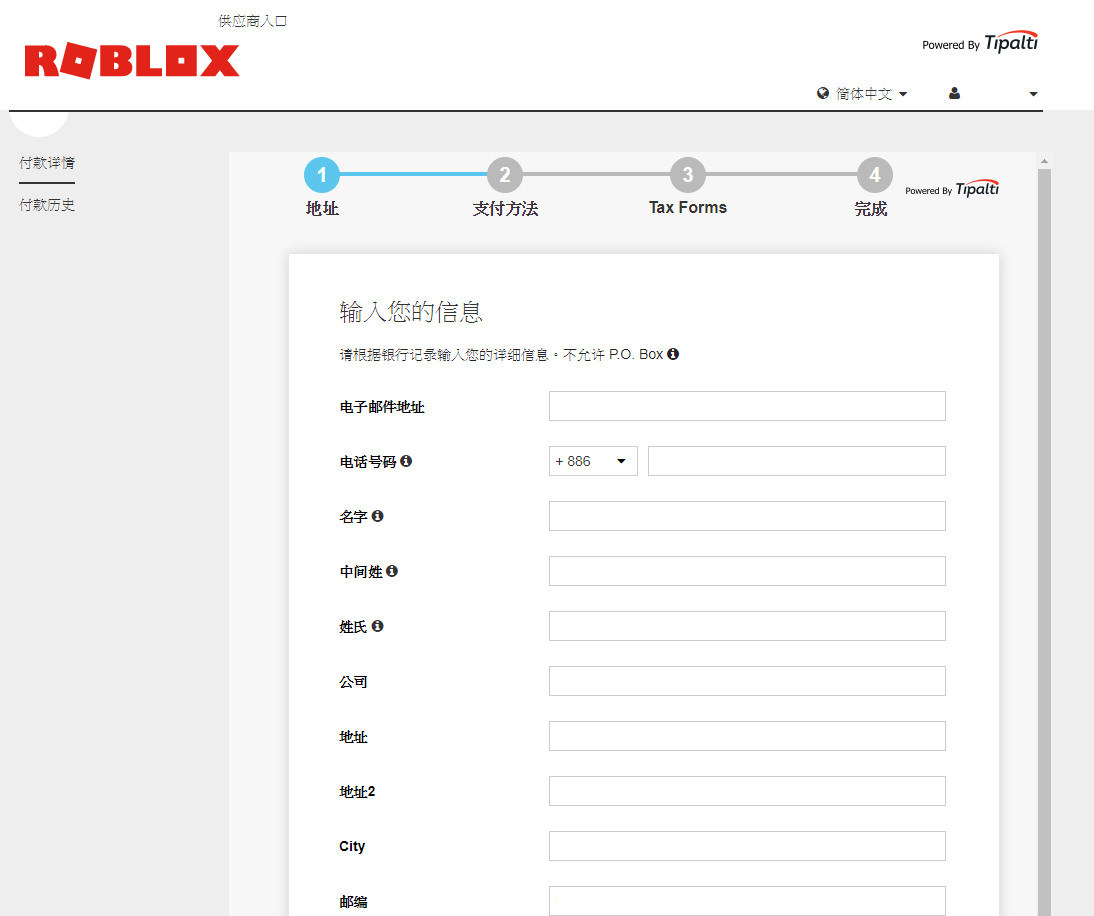
Task: Click the info icon beside 中间姓
Action: coord(392,570)
